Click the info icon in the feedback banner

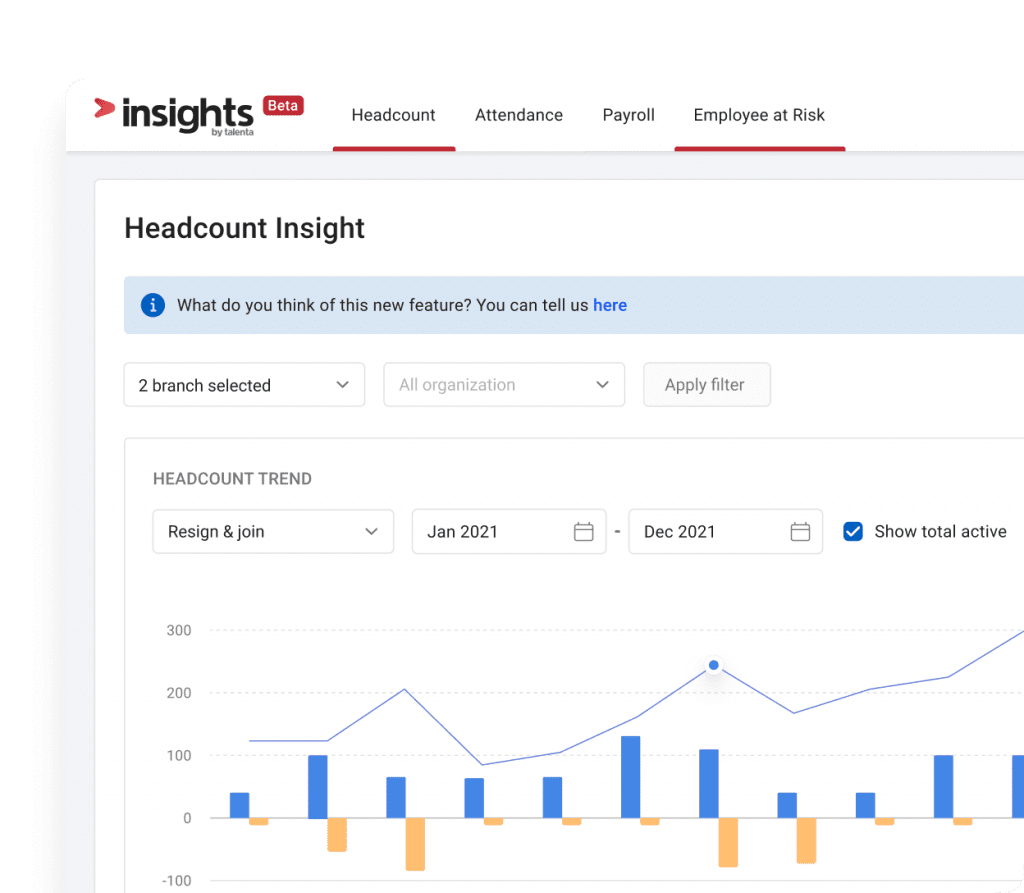[152, 305]
